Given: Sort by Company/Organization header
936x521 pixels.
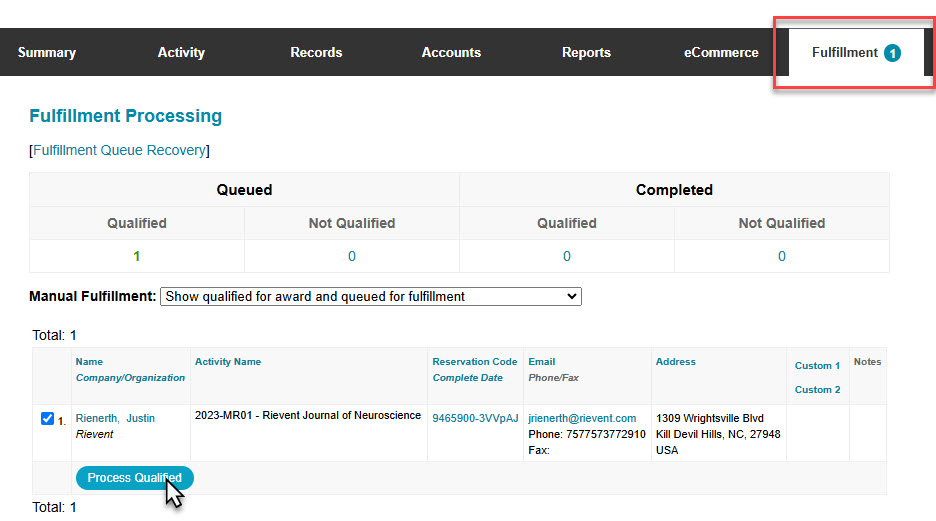Looking at the screenshot, I should (x=130, y=378).
